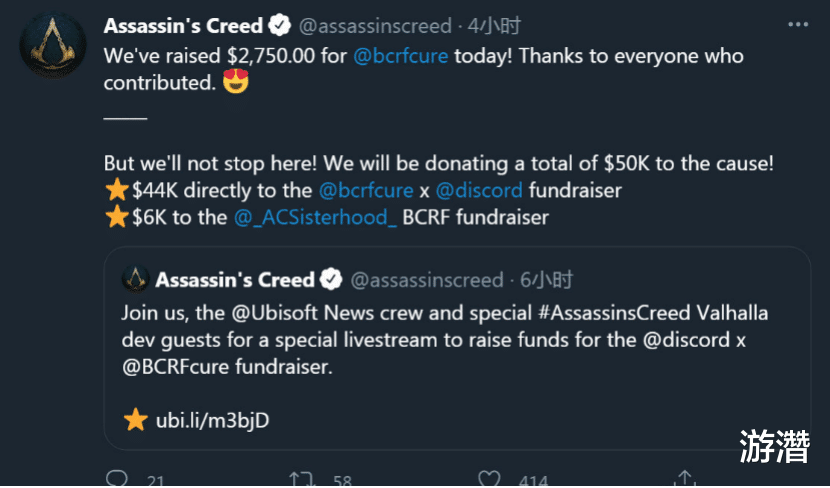Click the Assassin's Creed name on main tweet
830x488 pixels.
(184, 25)
